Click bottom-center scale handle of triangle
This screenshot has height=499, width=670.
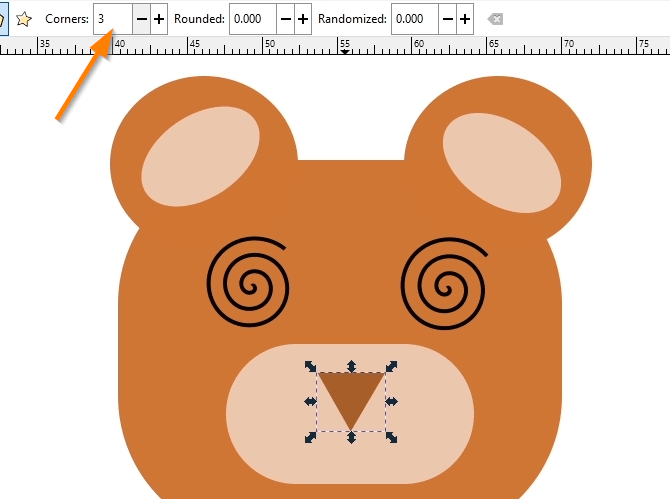(351, 437)
